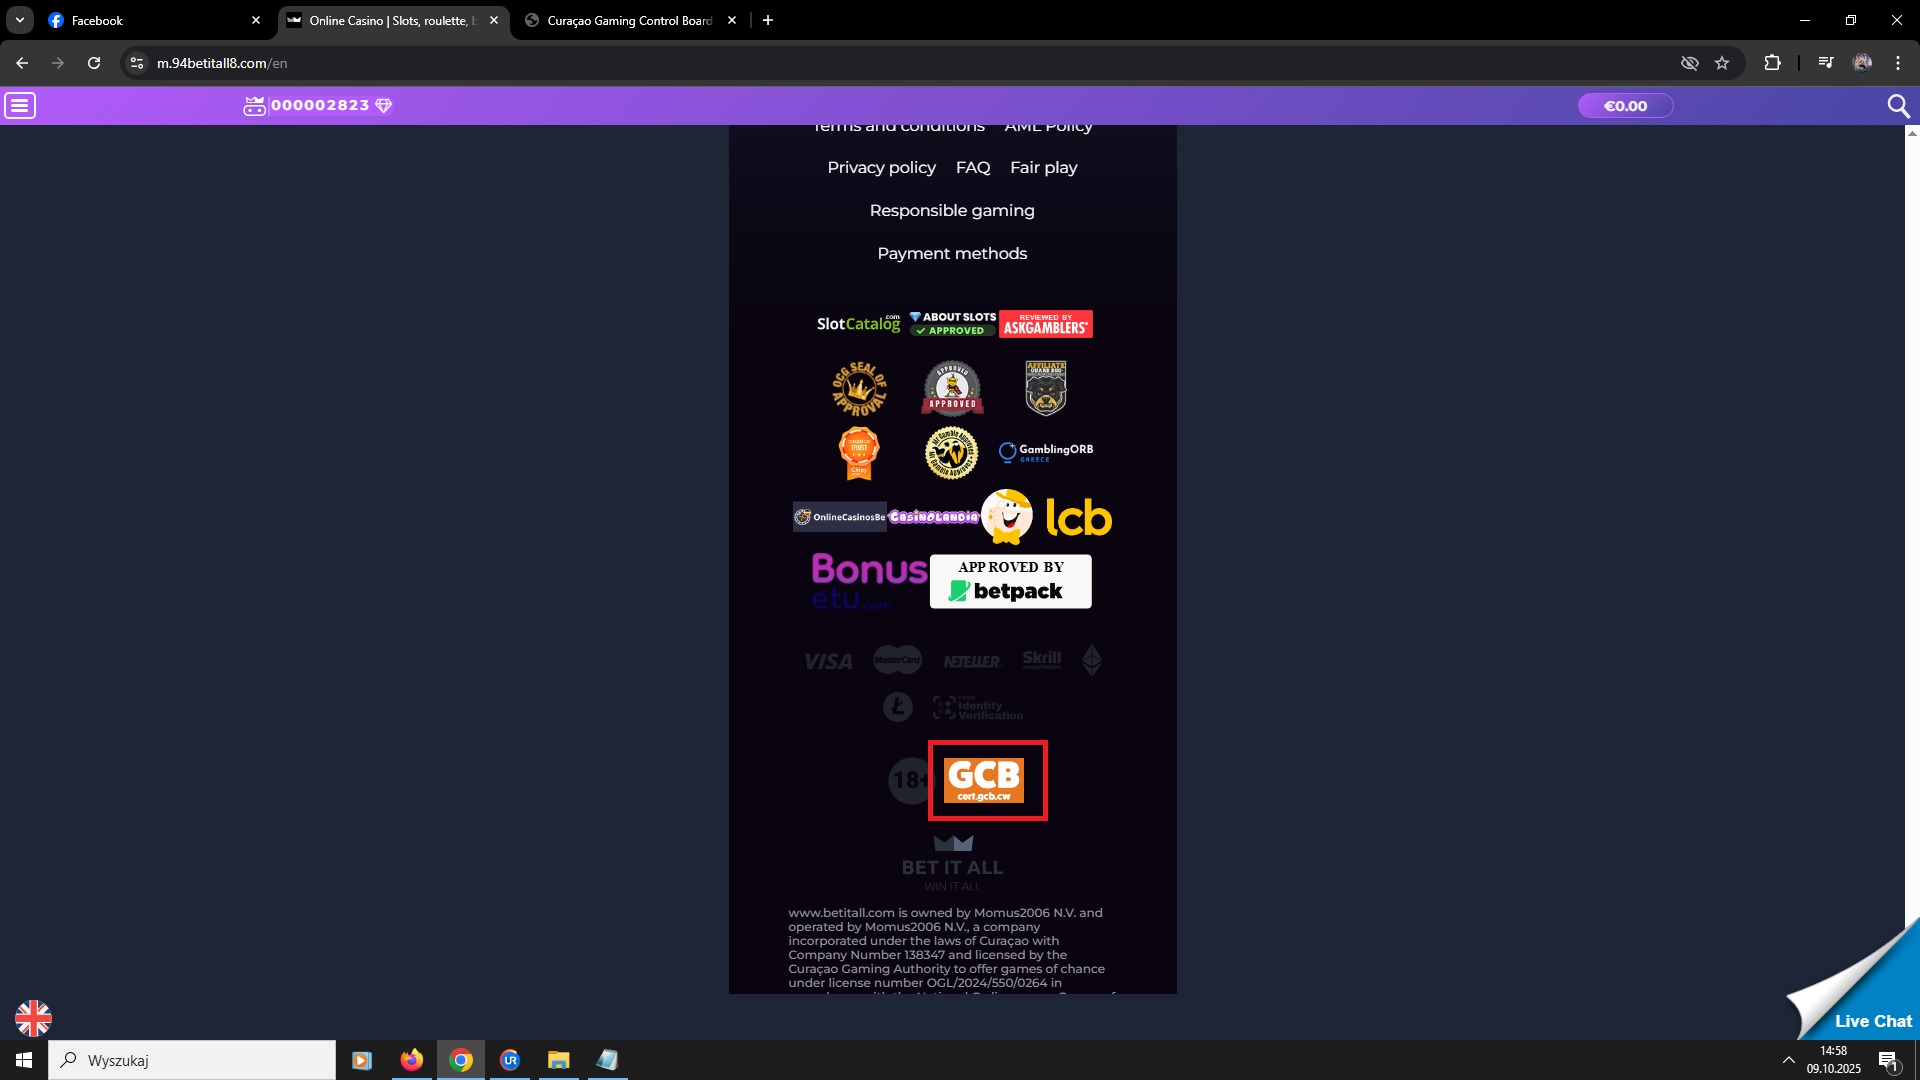
Task: Click the €0.00 balance button
Action: pyautogui.click(x=1625, y=106)
